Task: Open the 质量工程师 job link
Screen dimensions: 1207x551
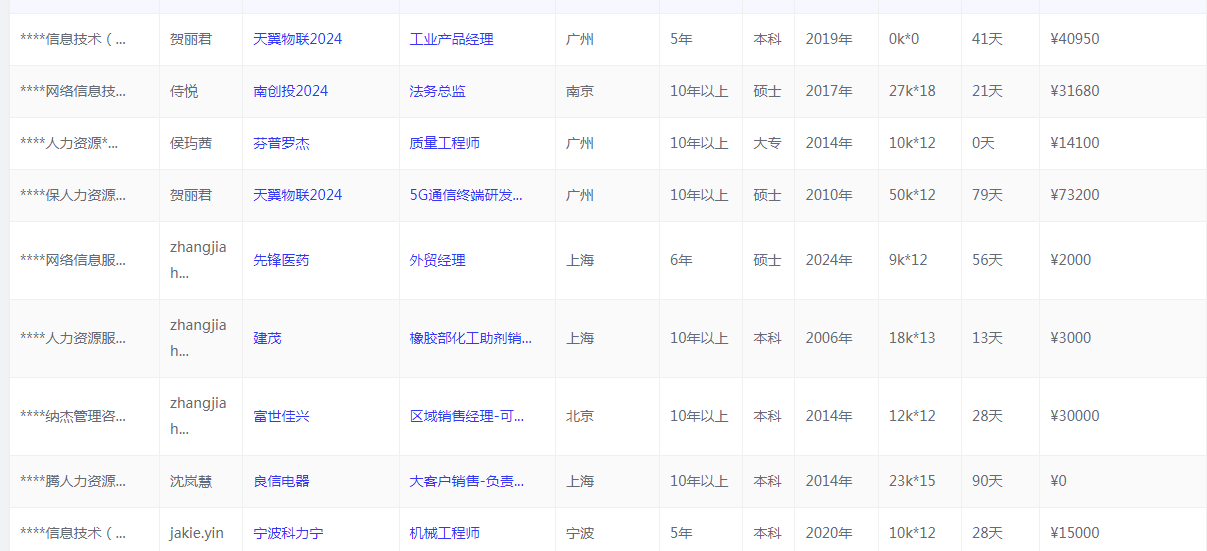Action: (x=444, y=143)
